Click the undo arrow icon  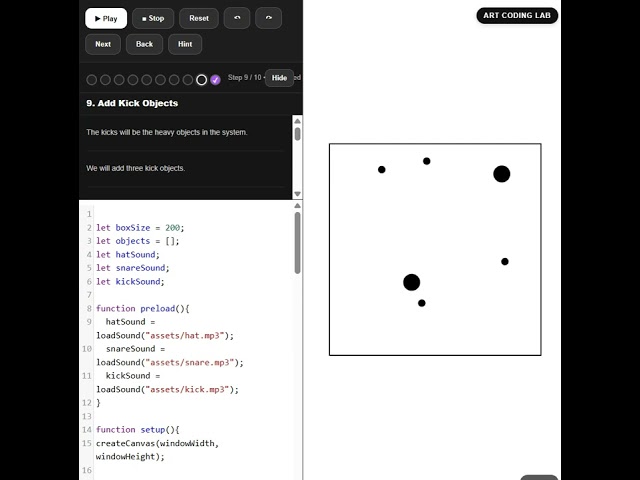(x=237, y=18)
